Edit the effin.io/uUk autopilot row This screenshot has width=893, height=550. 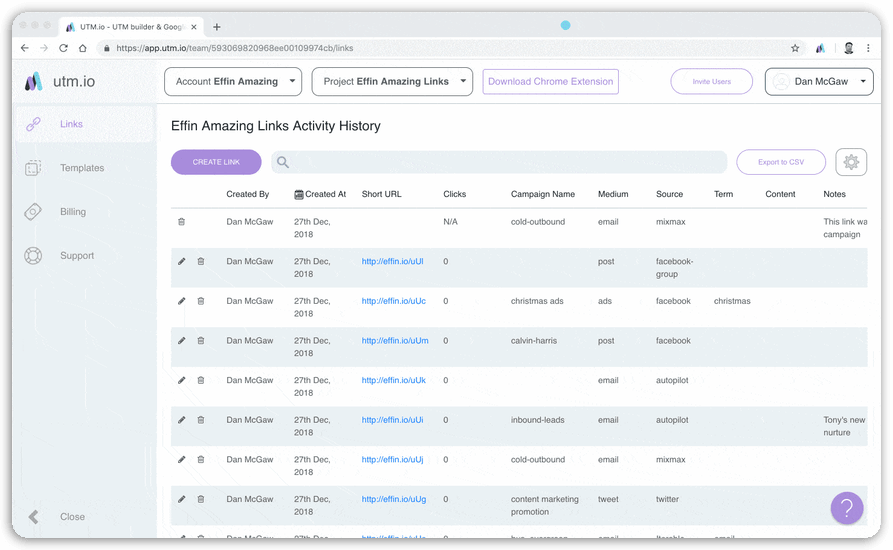(181, 380)
